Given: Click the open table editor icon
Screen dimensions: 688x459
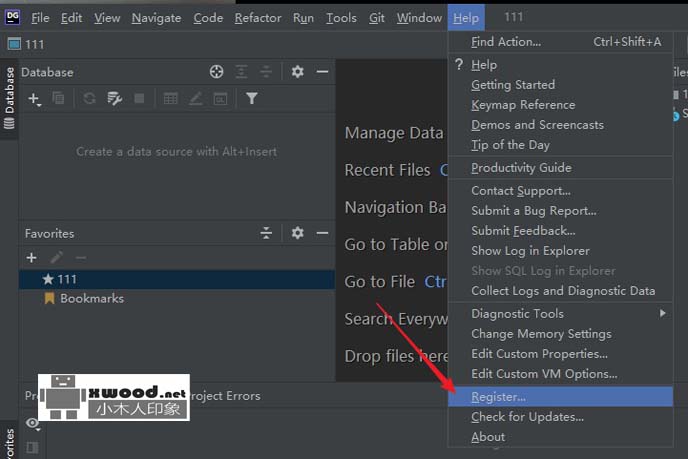Looking at the screenshot, I should pyautogui.click(x=170, y=98).
